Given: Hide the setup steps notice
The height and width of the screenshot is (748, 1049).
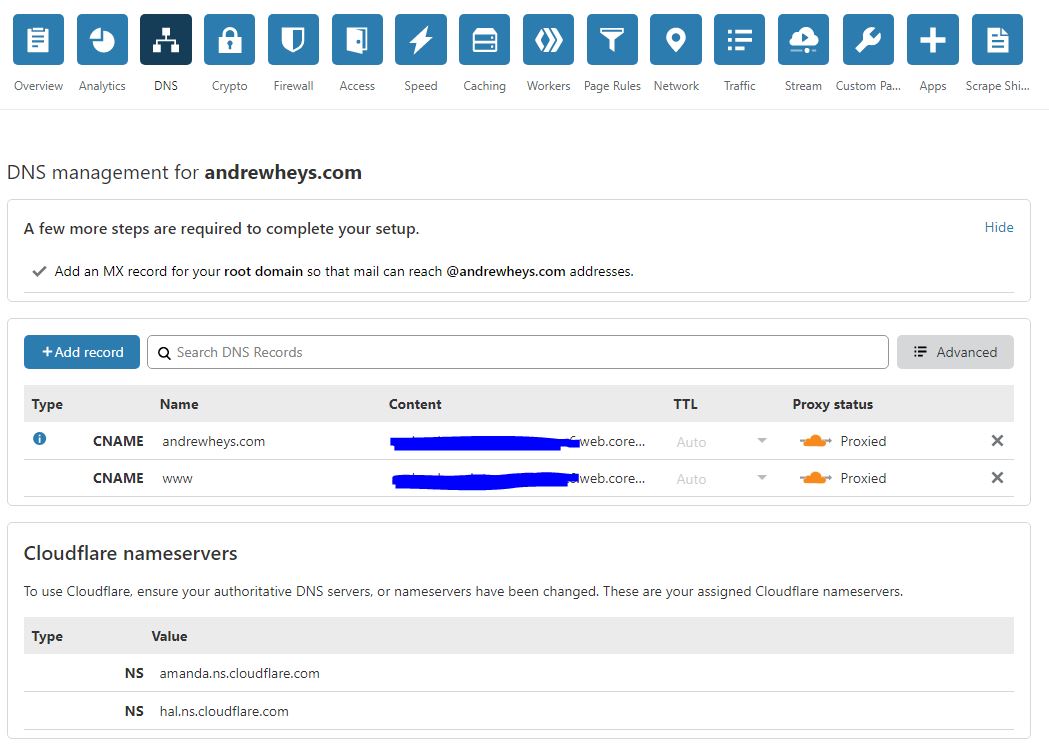Looking at the screenshot, I should (999, 227).
